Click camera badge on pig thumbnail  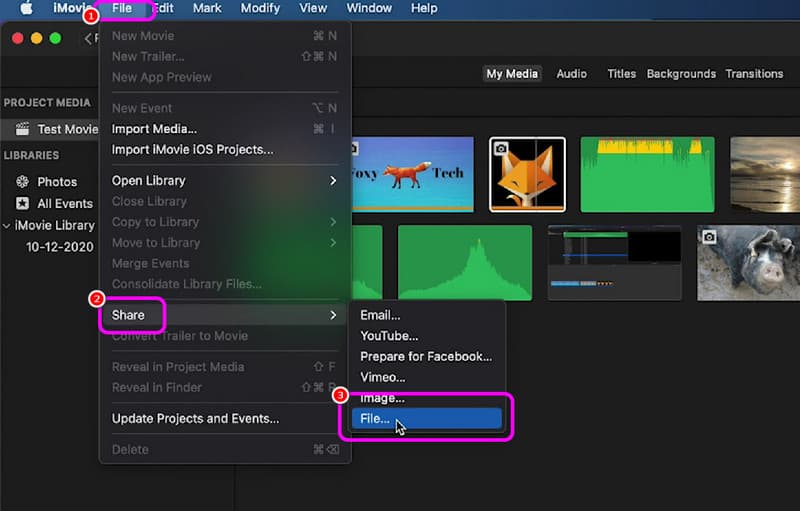(x=709, y=237)
